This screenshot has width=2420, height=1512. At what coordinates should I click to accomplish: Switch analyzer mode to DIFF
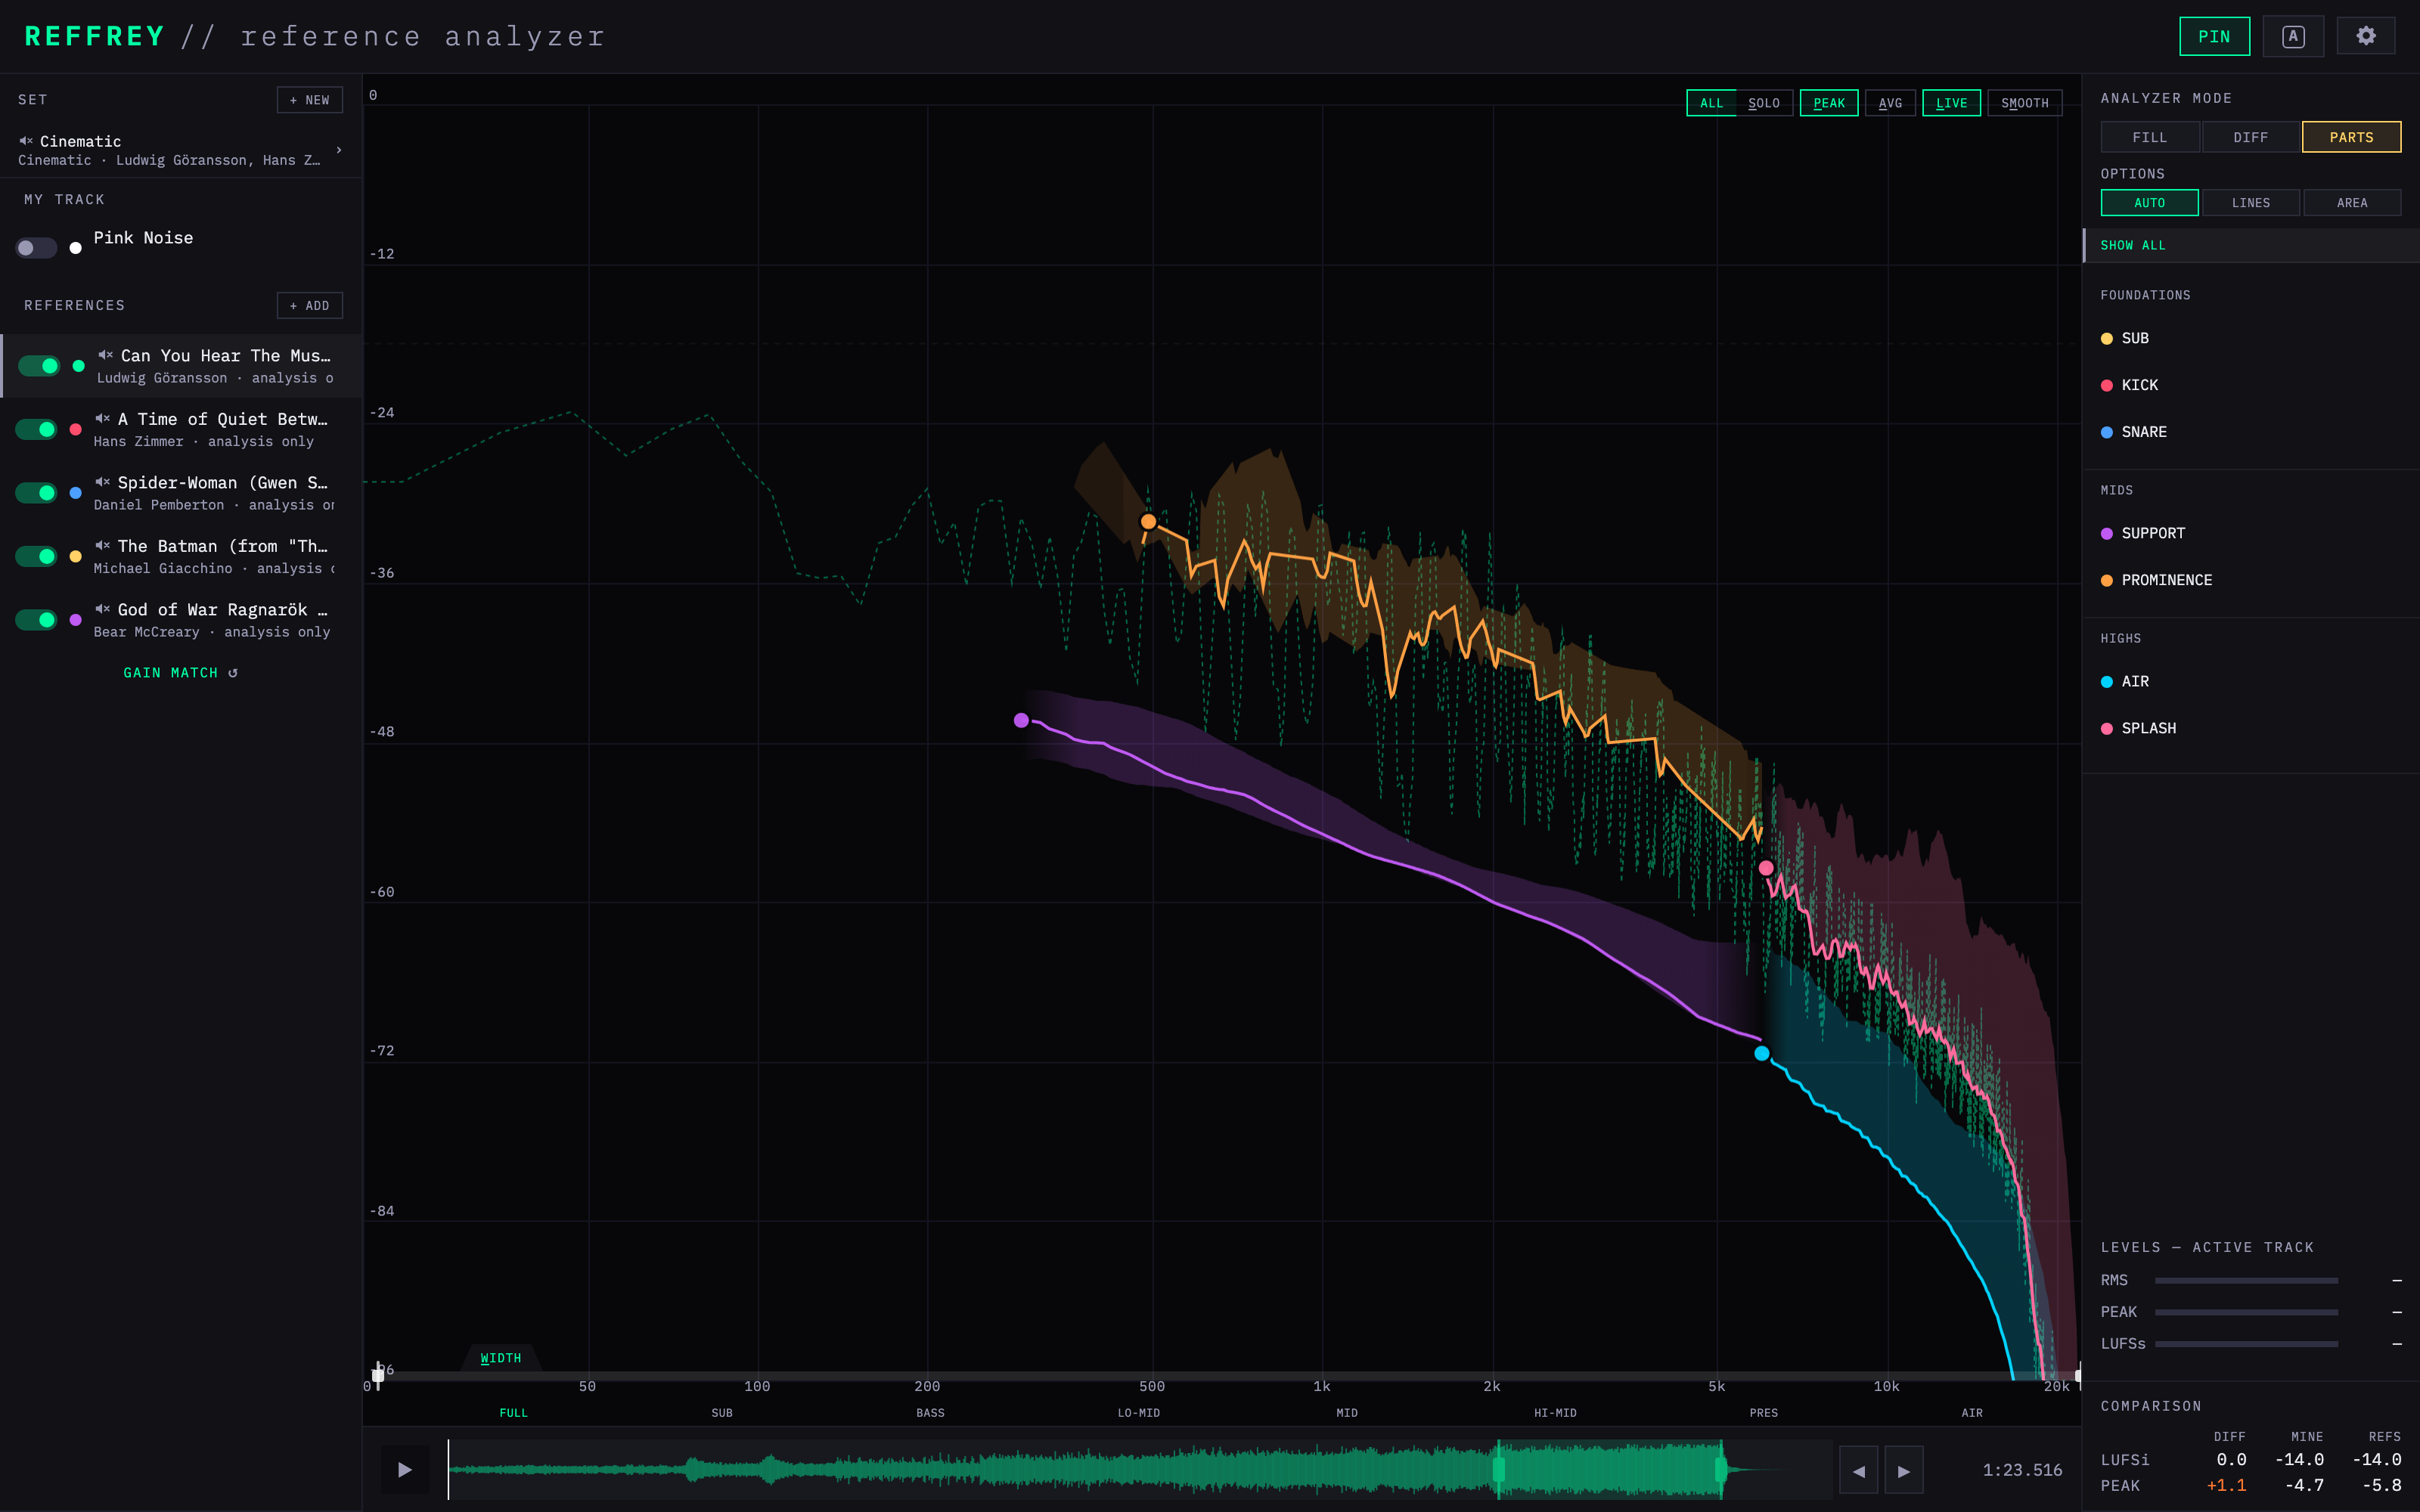2250,137
